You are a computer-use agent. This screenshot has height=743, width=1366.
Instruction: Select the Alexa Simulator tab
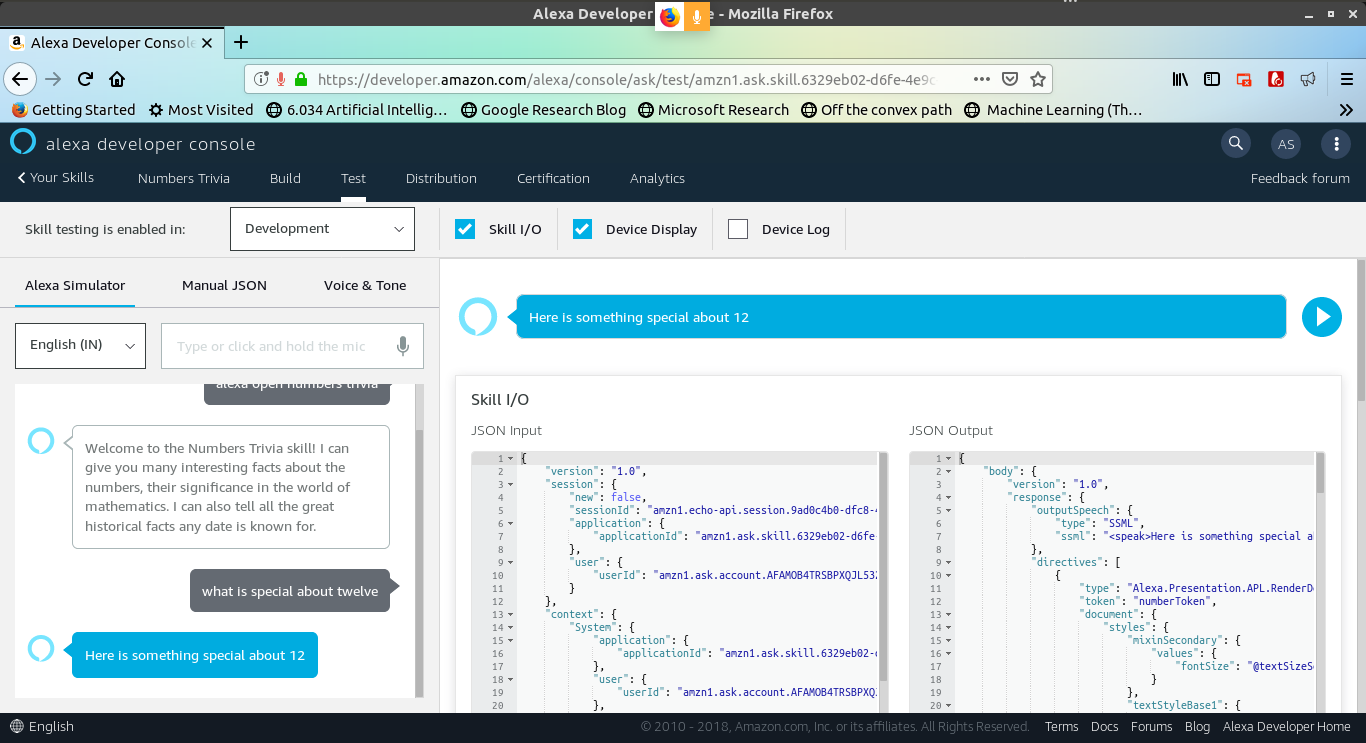75,285
